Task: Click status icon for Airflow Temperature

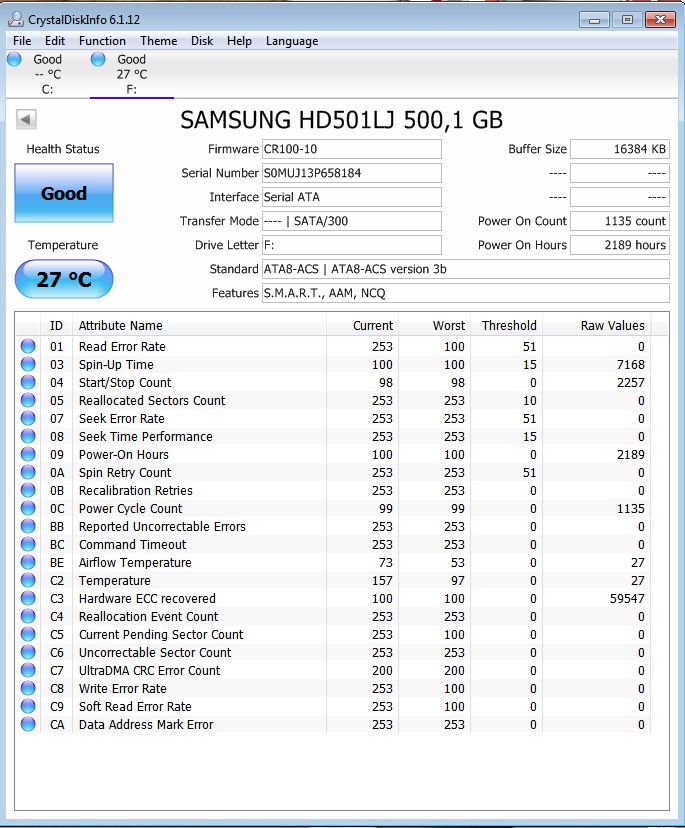Action: coord(28,562)
